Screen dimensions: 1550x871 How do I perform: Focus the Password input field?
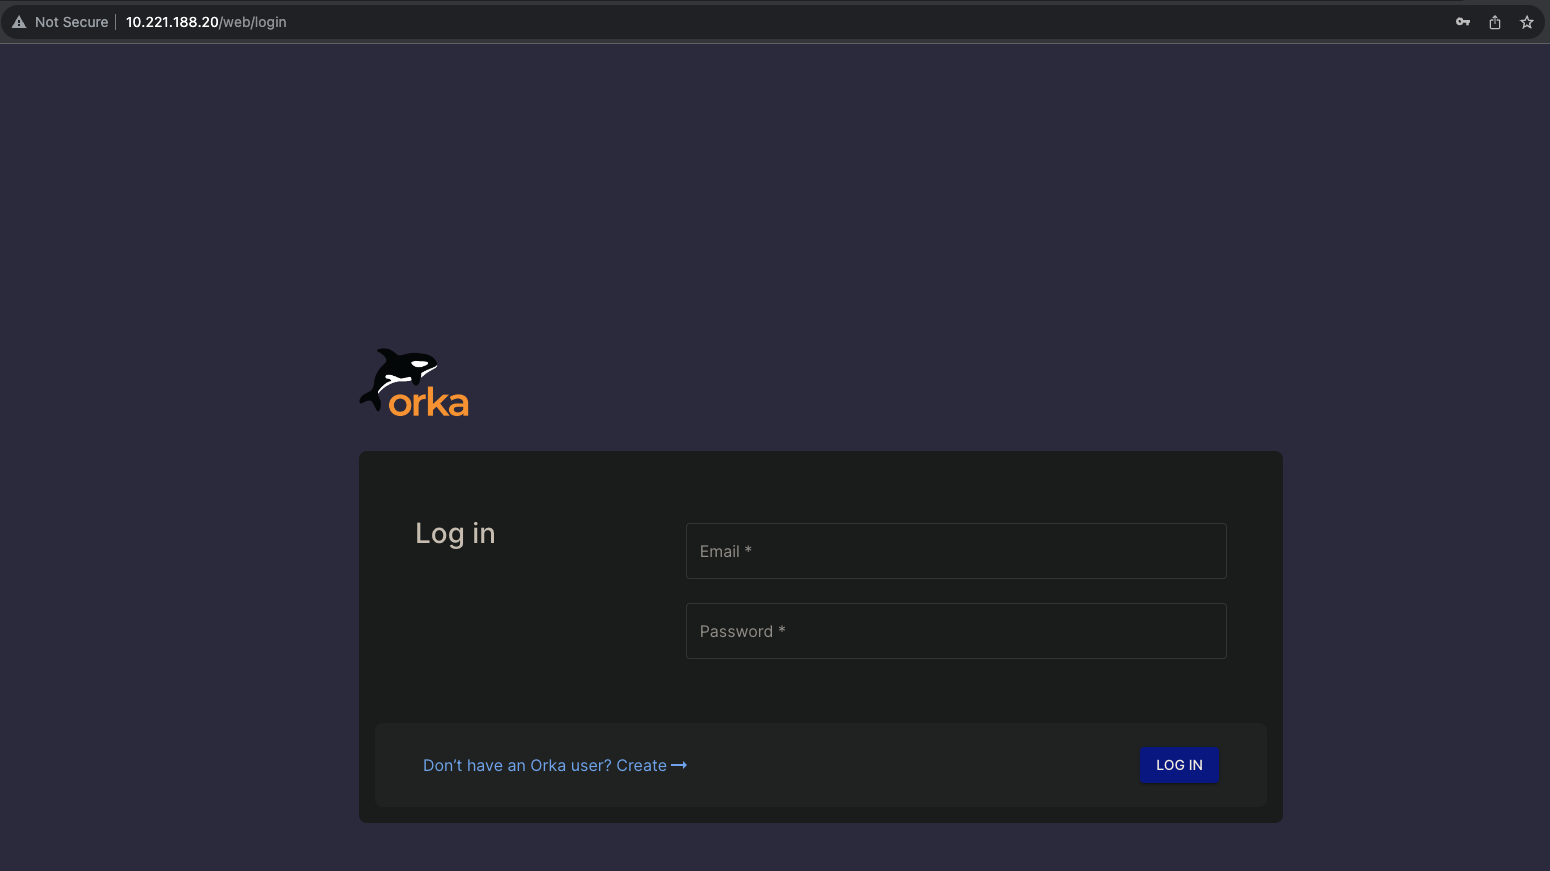coord(956,631)
